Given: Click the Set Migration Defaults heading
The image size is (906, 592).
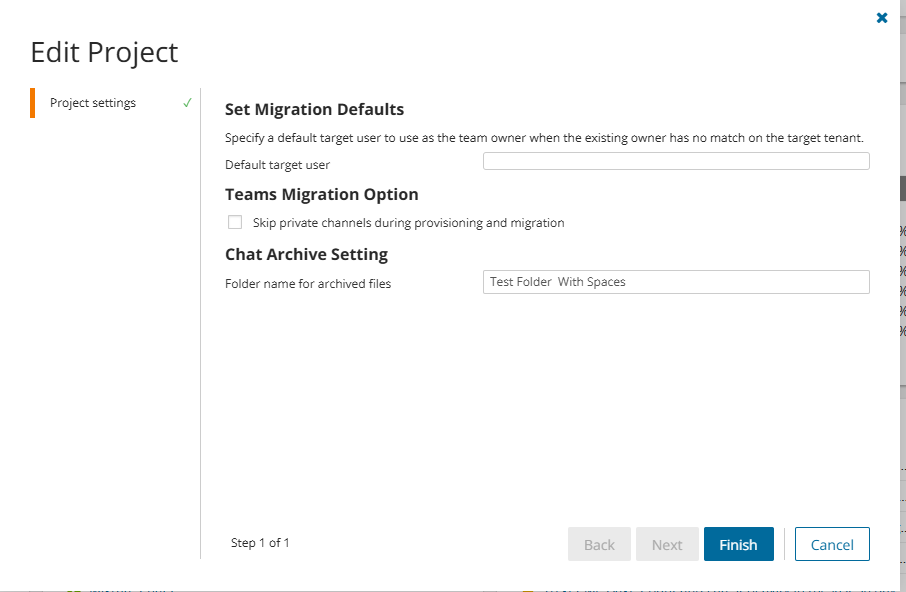Looking at the screenshot, I should pyautogui.click(x=314, y=110).
